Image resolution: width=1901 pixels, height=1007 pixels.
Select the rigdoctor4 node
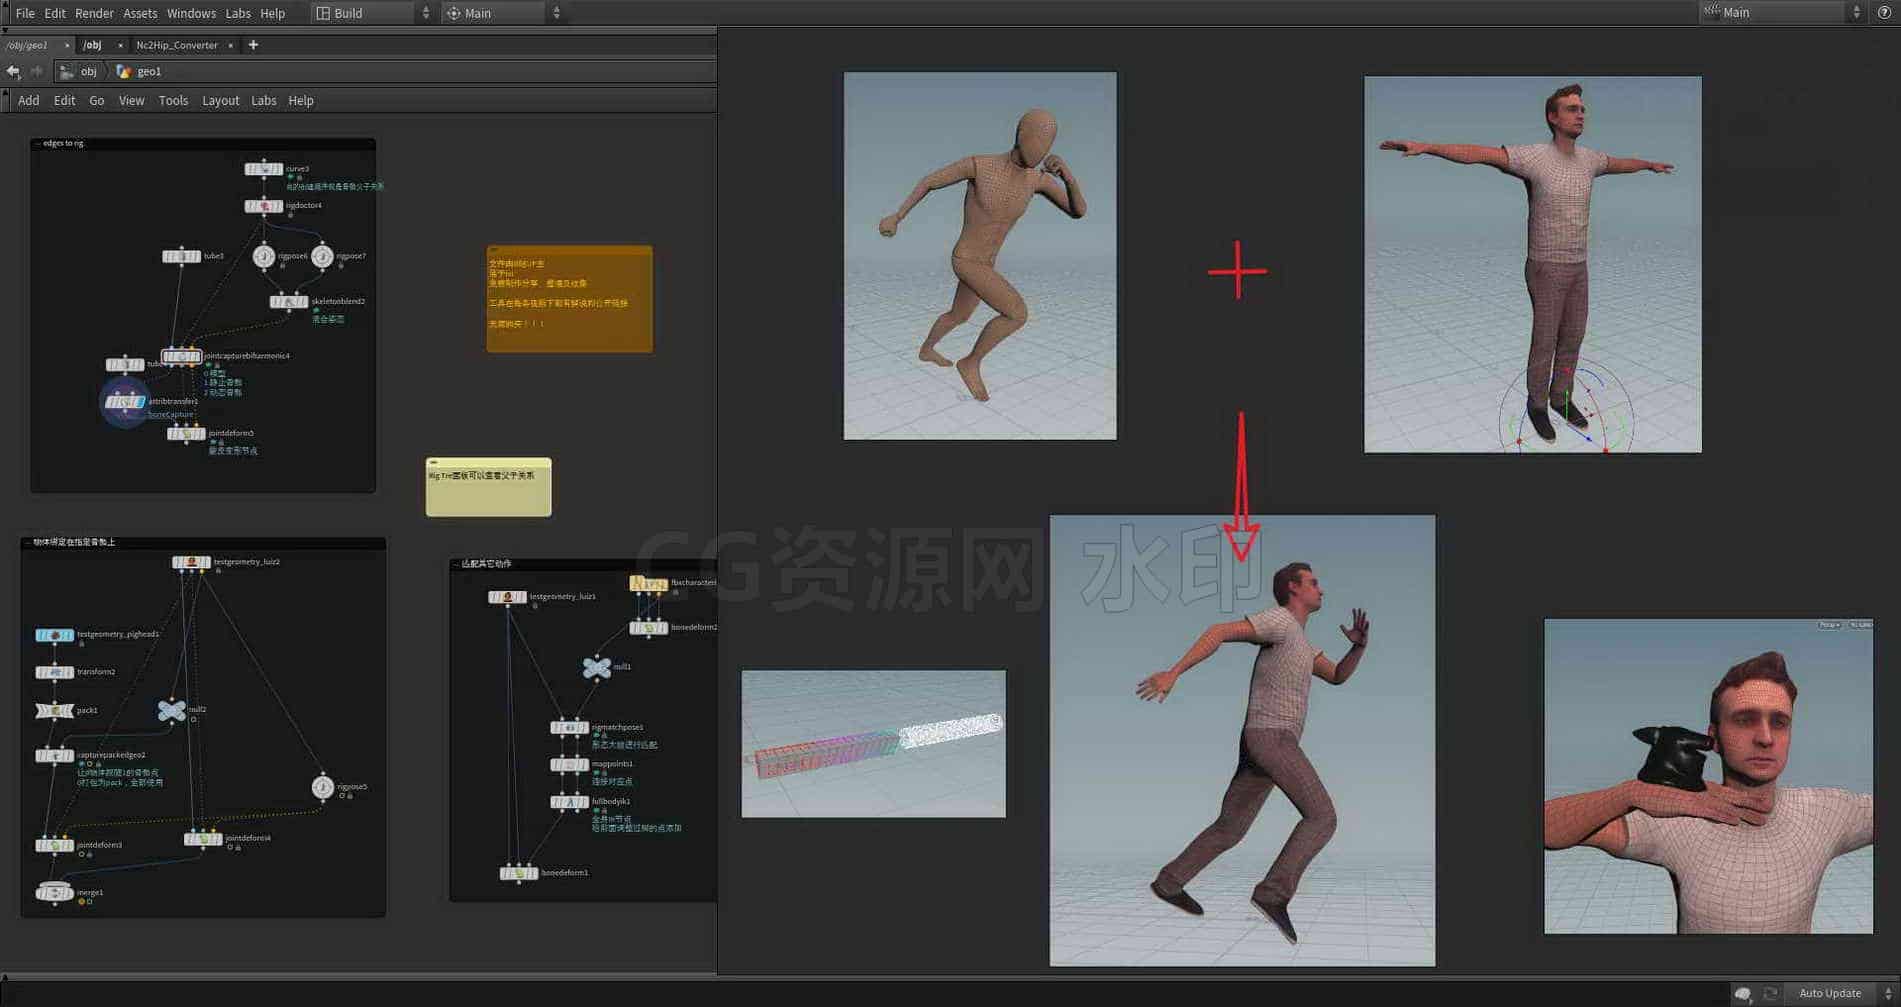(x=264, y=206)
